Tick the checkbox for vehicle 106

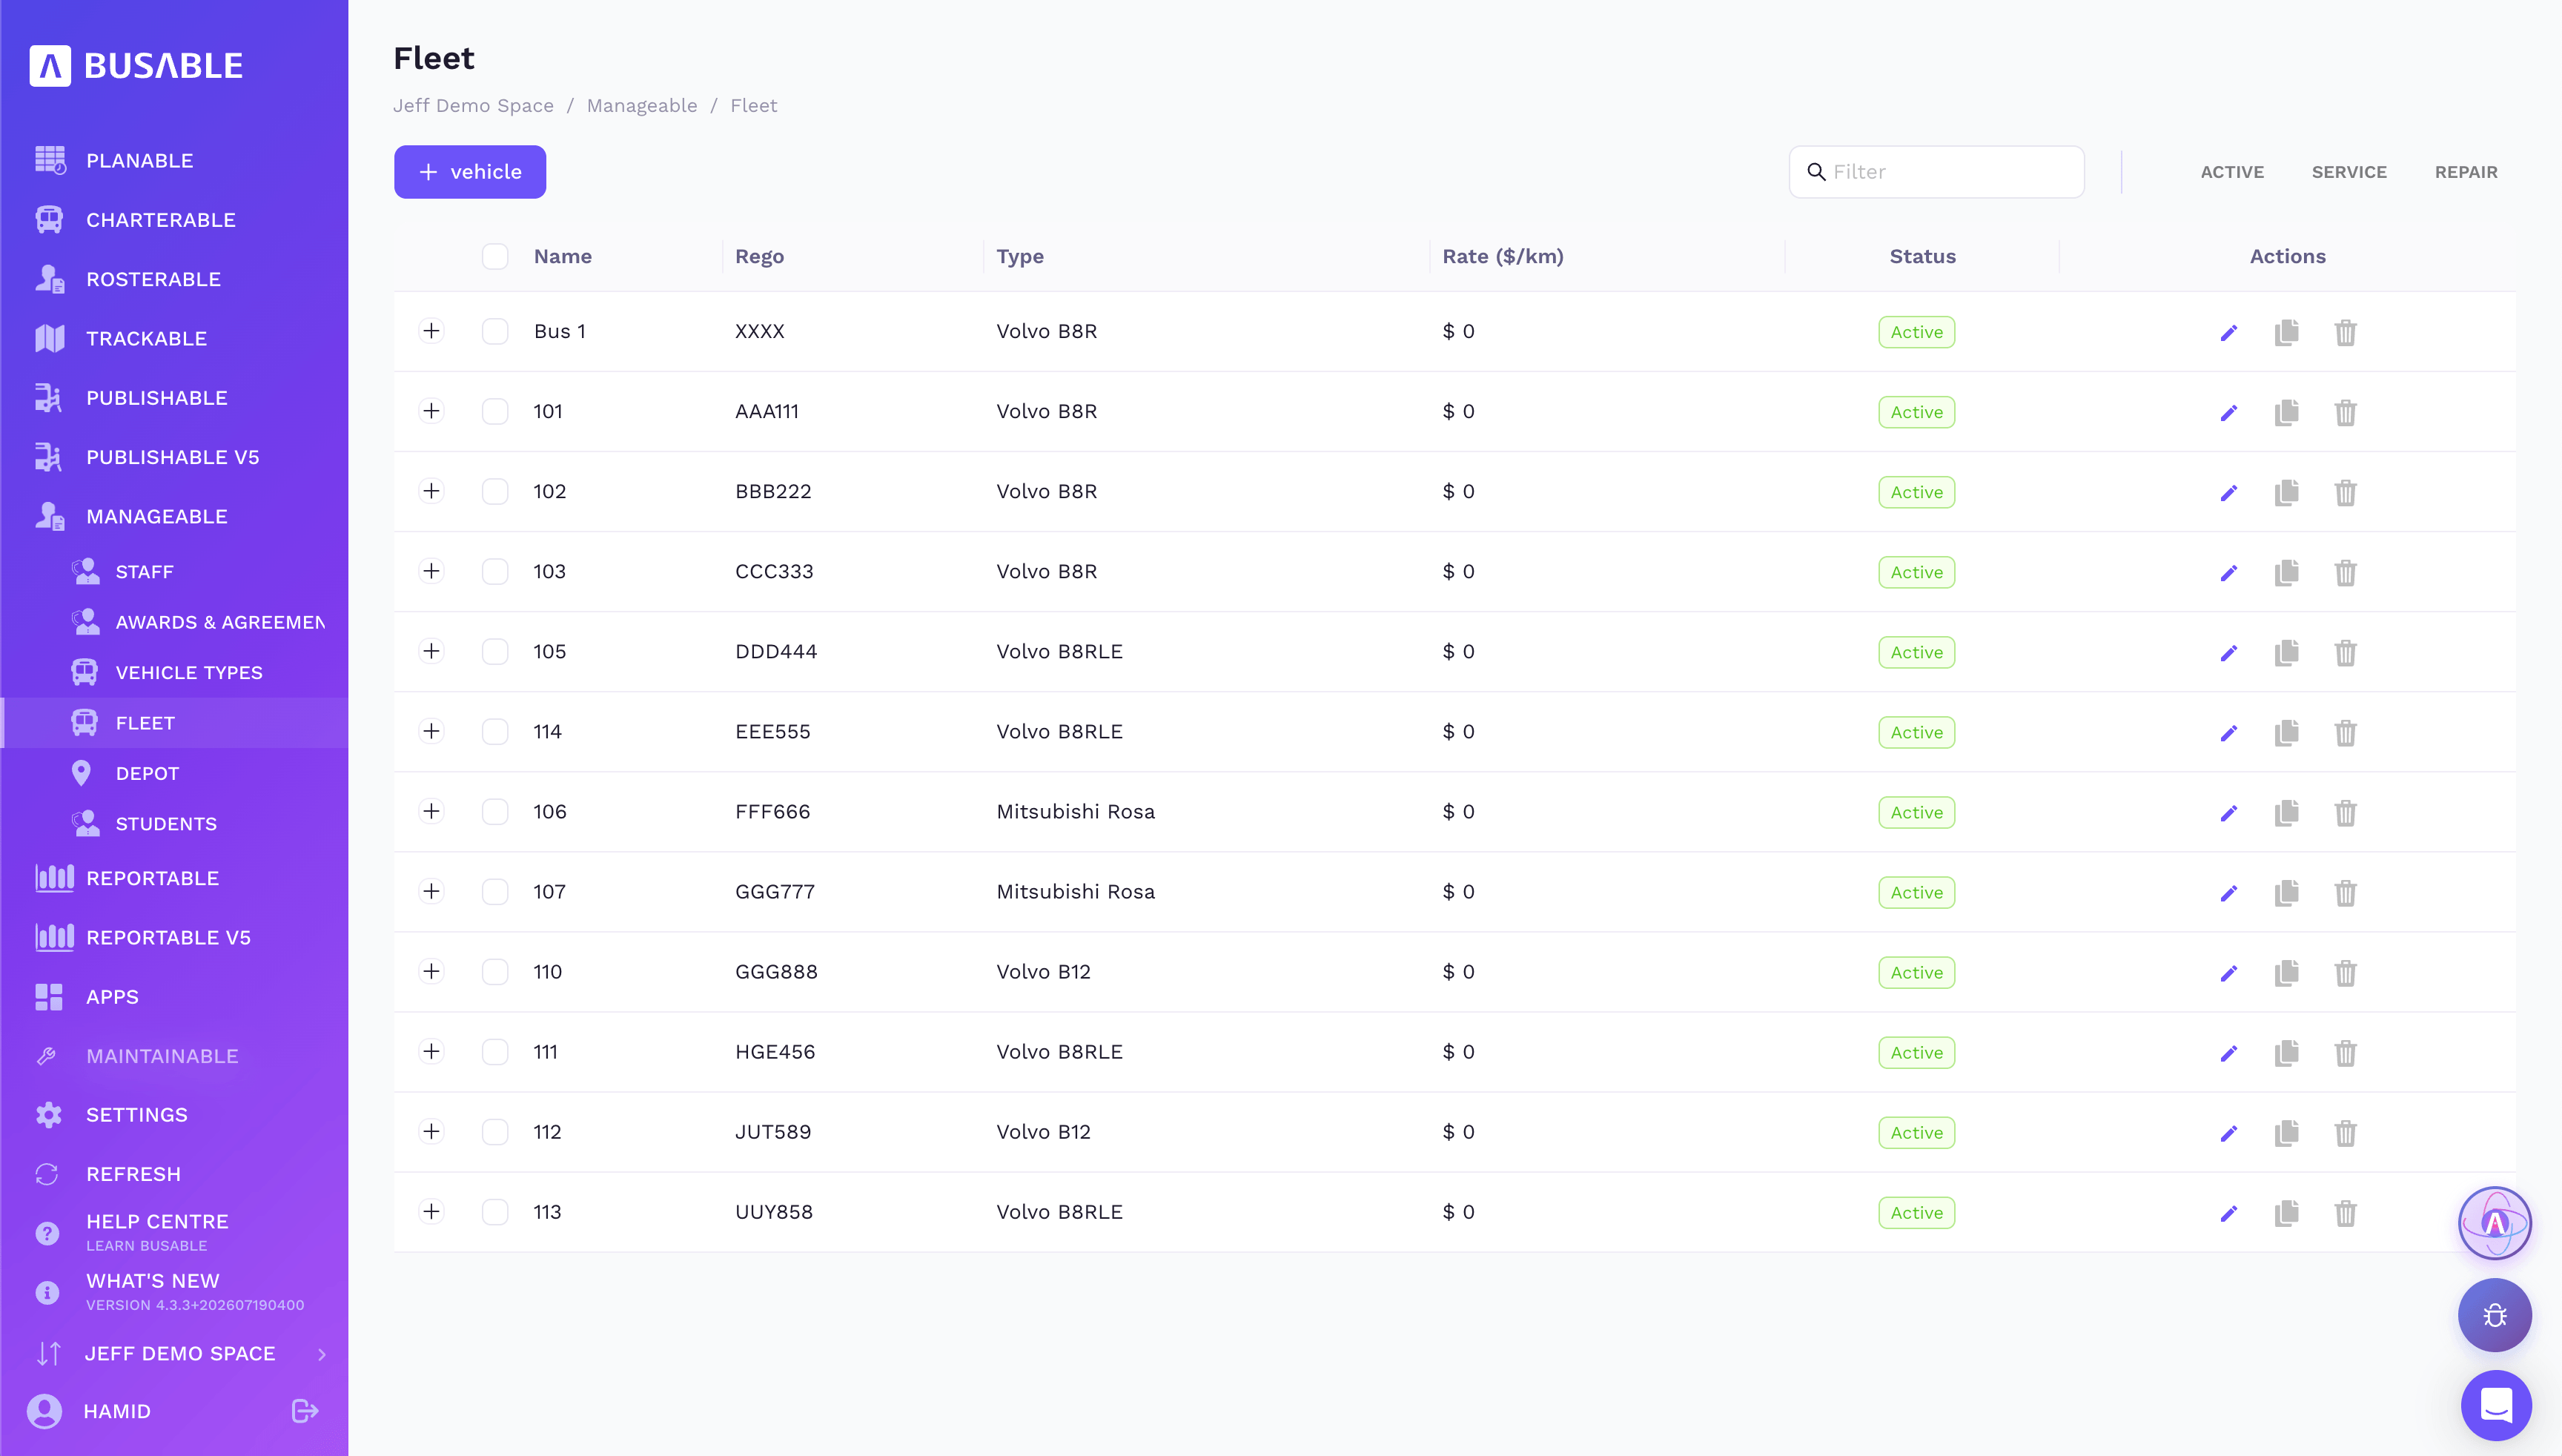pyautogui.click(x=495, y=811)
